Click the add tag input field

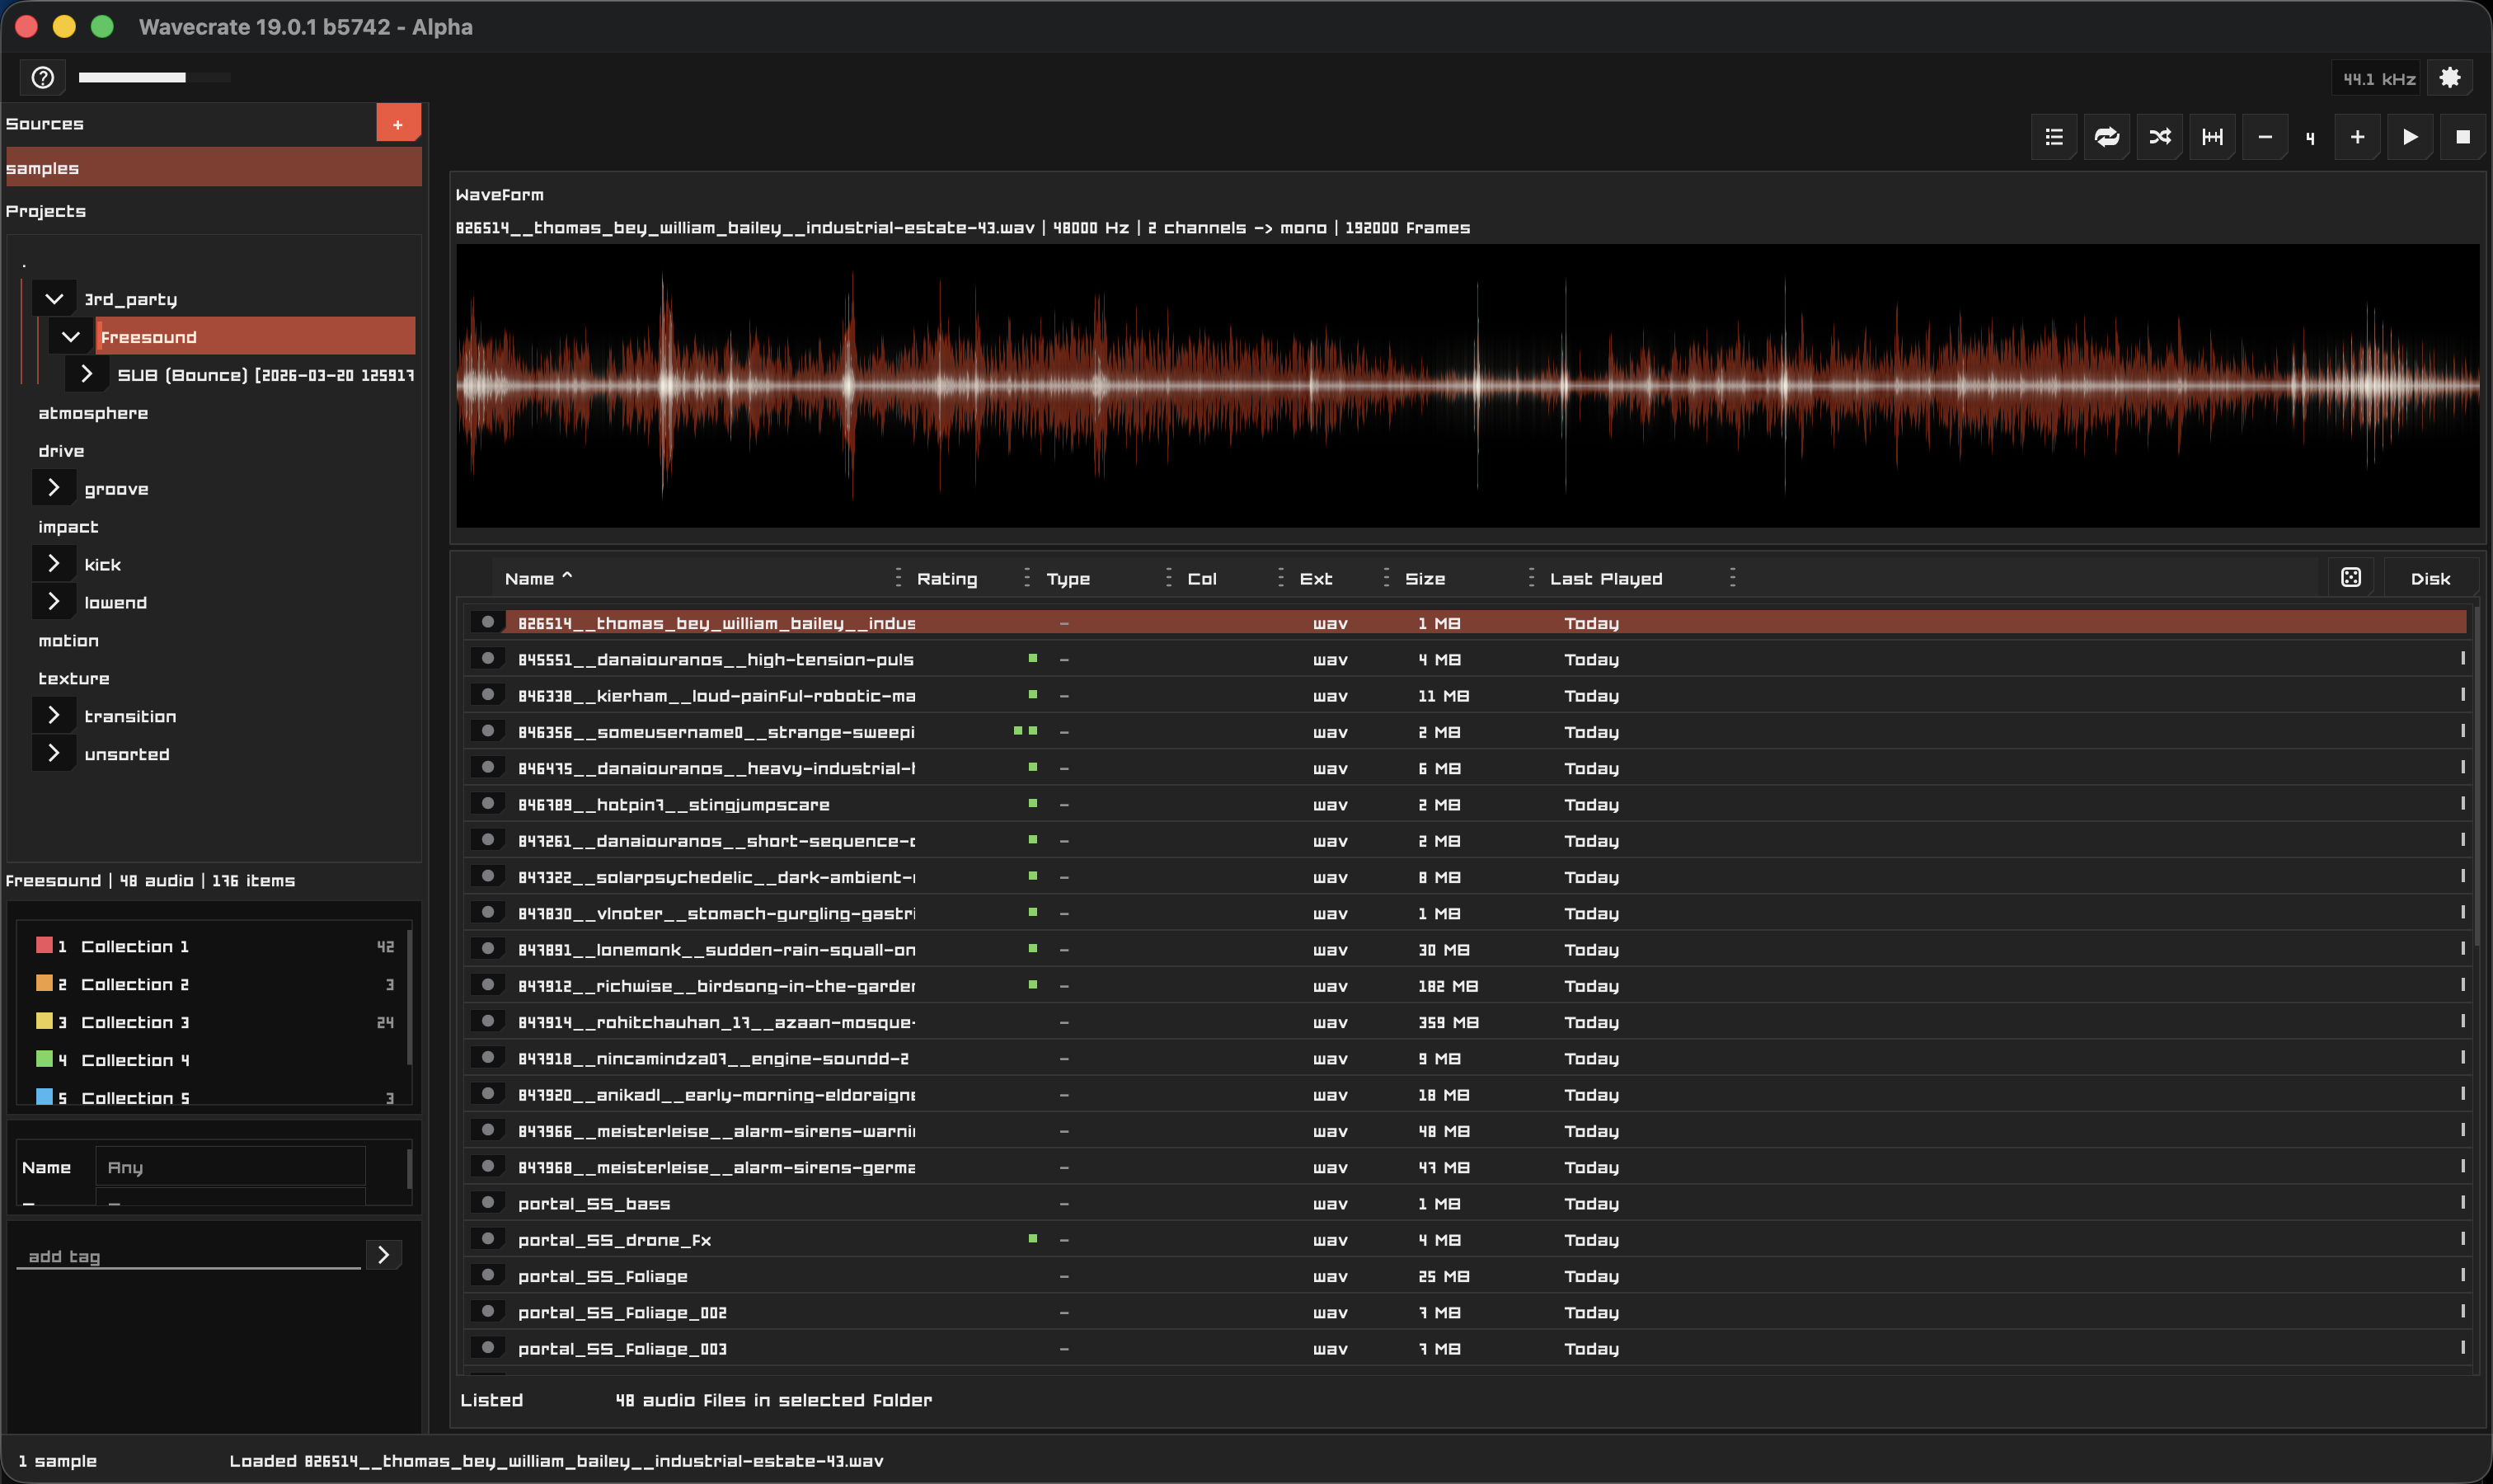tap(189, 1256)
